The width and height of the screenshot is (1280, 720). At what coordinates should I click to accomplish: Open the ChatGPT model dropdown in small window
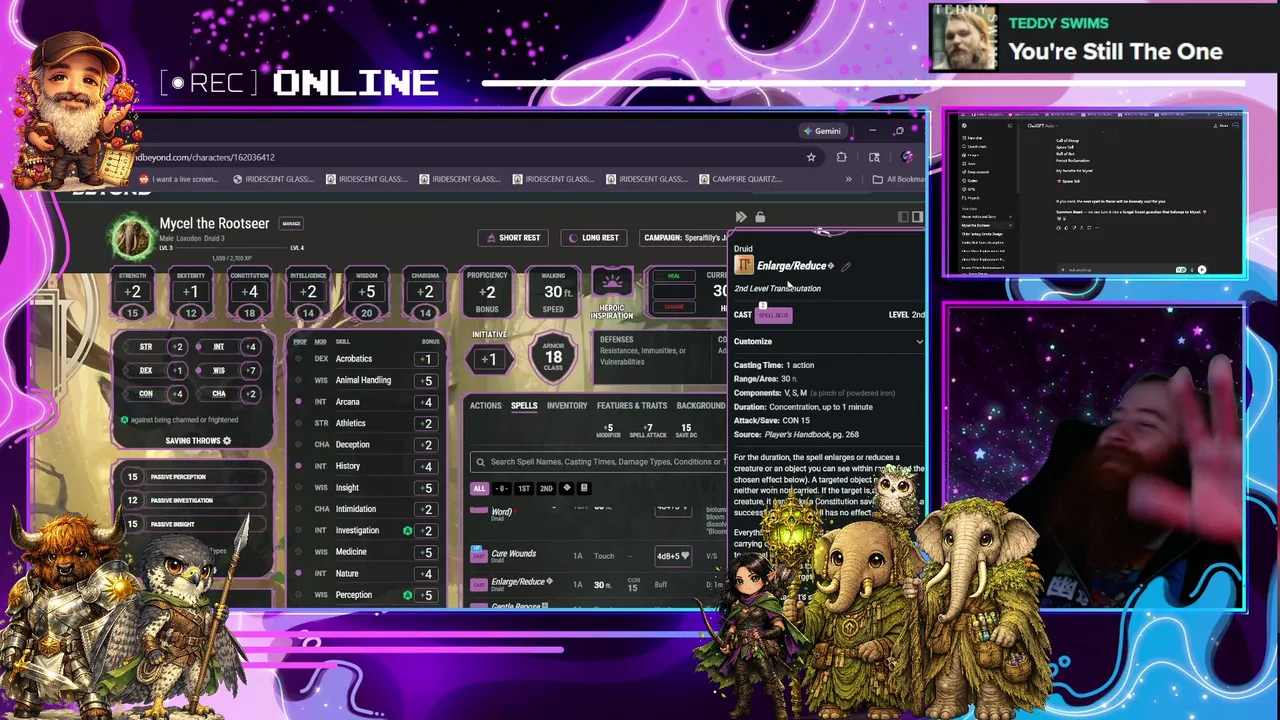pyautogui.click(x=1043, y=126)
